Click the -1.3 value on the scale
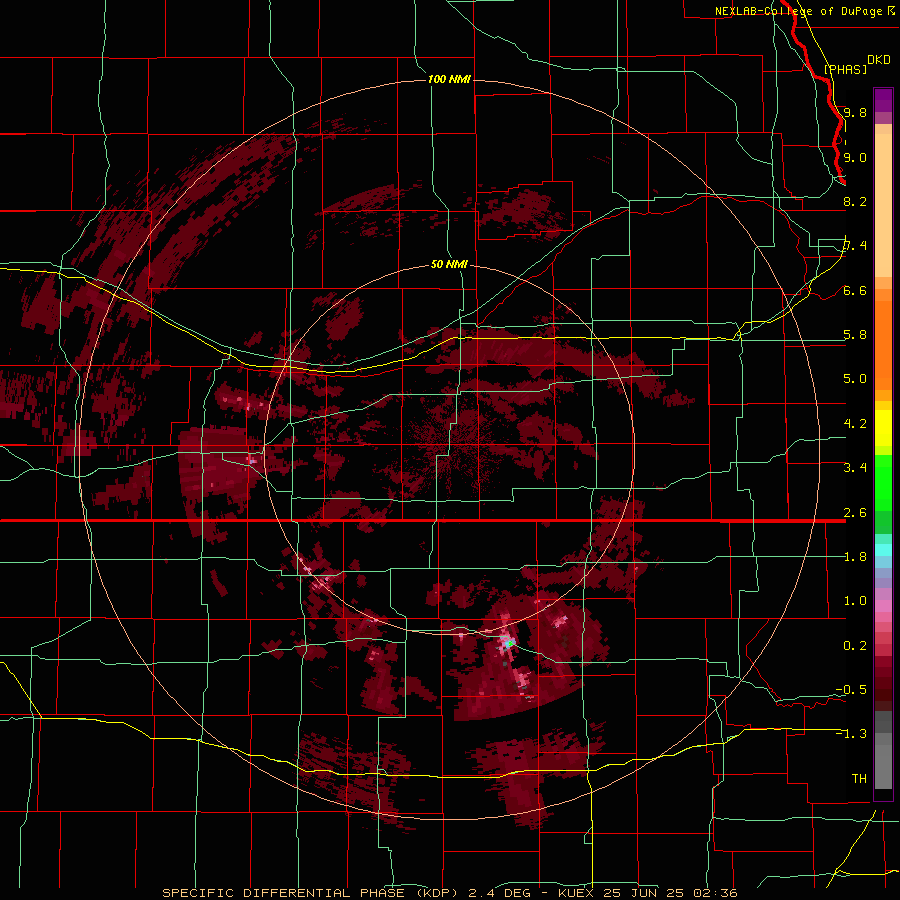 [x=851, y=734]
